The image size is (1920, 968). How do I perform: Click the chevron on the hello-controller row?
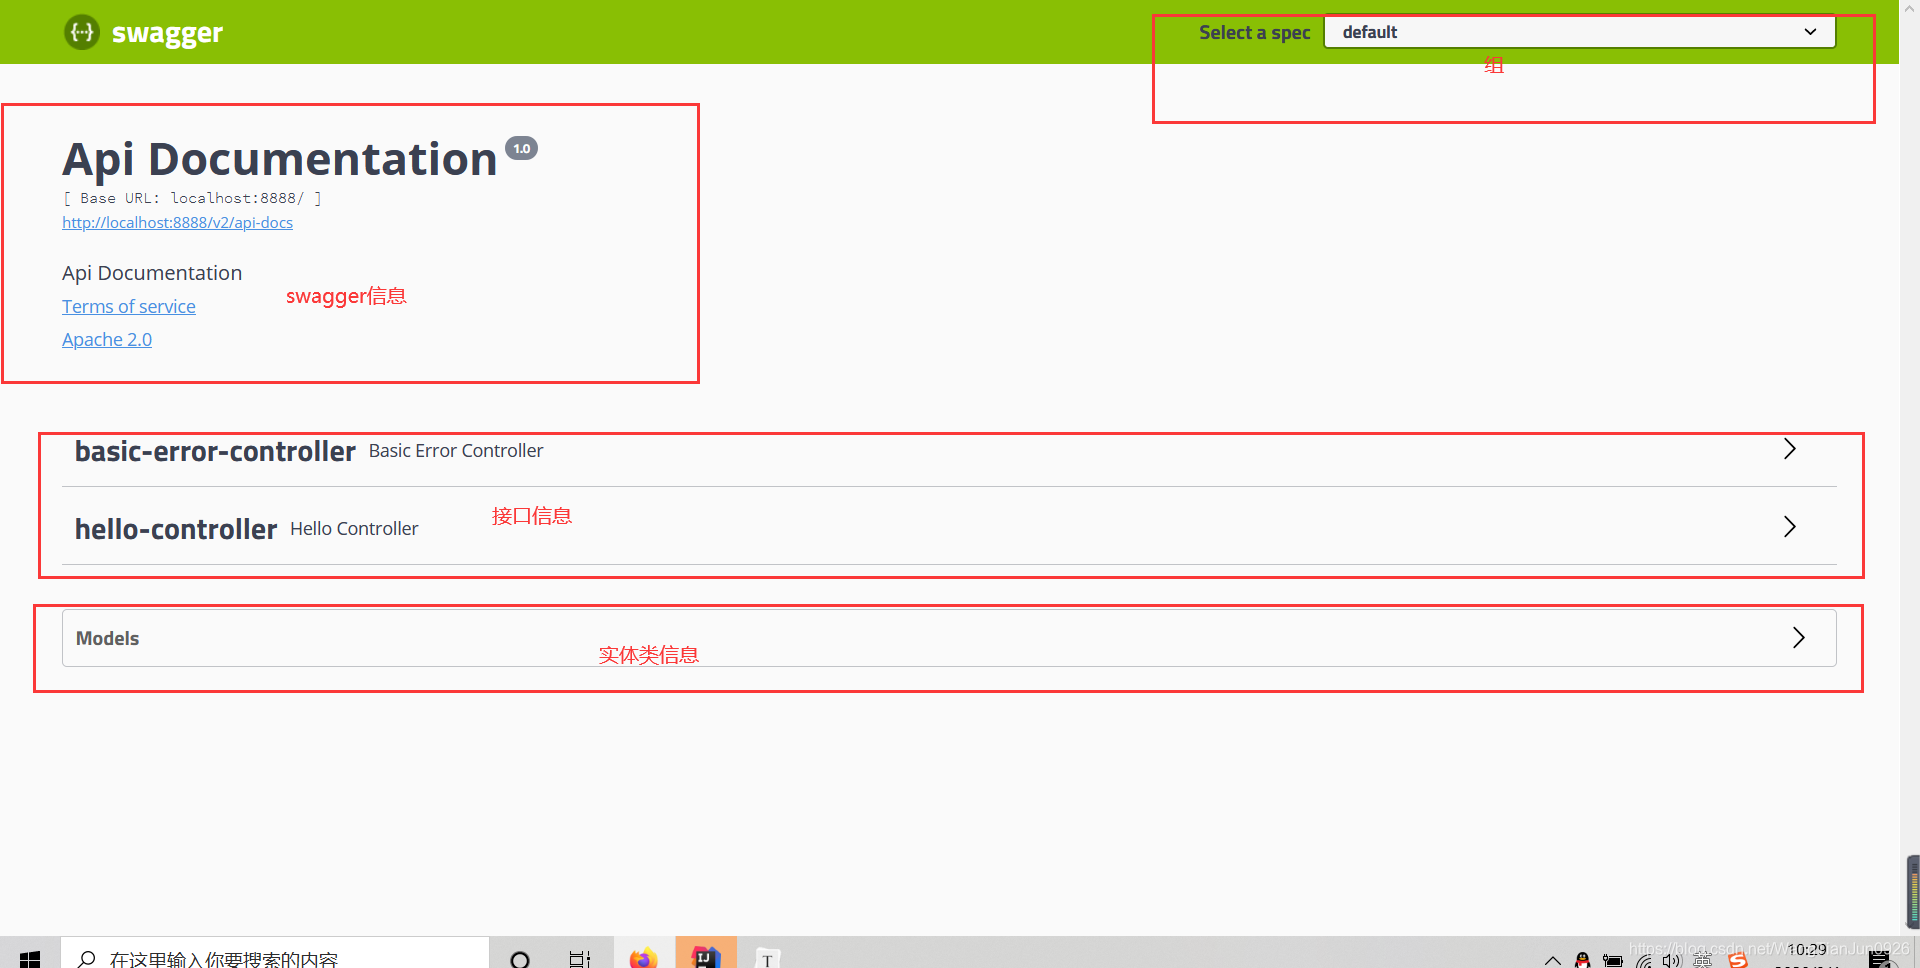1790,527
